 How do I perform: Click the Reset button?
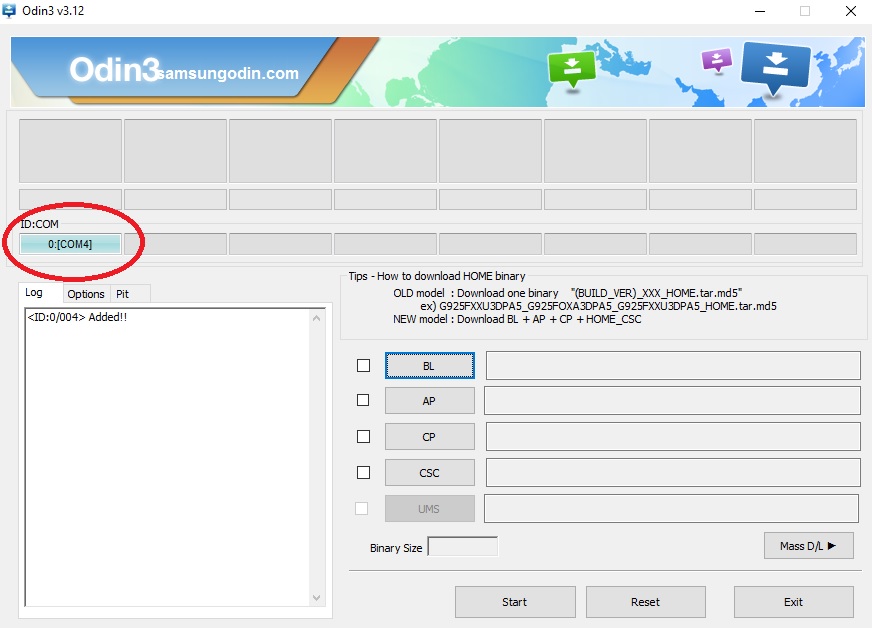pyautogui.click(x=645, y=602)
